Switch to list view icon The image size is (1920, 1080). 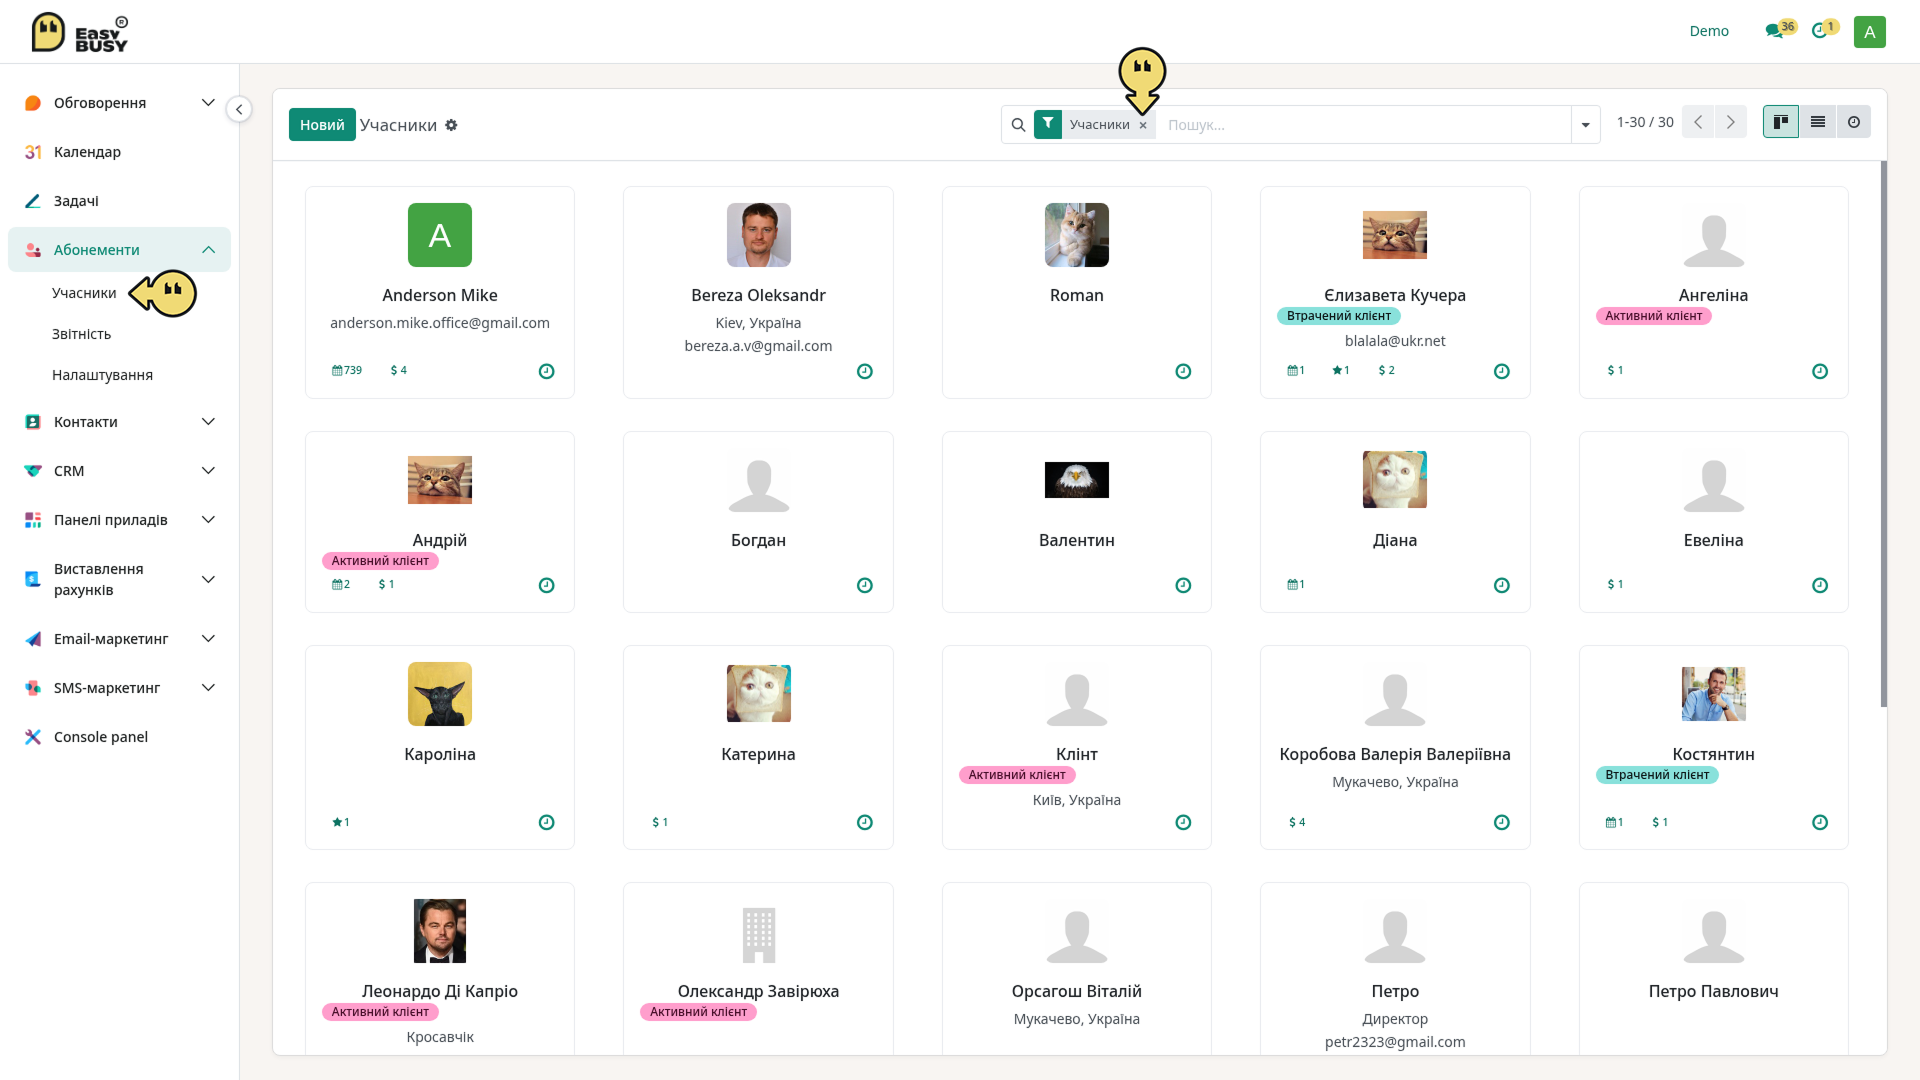(1817, 122)
